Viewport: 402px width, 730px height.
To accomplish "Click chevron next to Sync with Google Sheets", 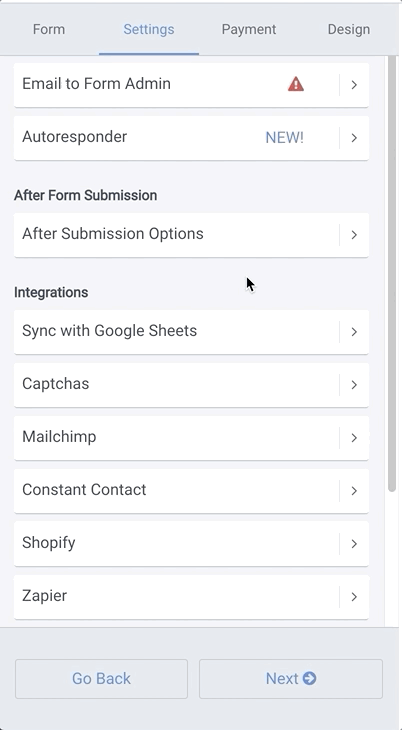I will (x=354, y=331).
